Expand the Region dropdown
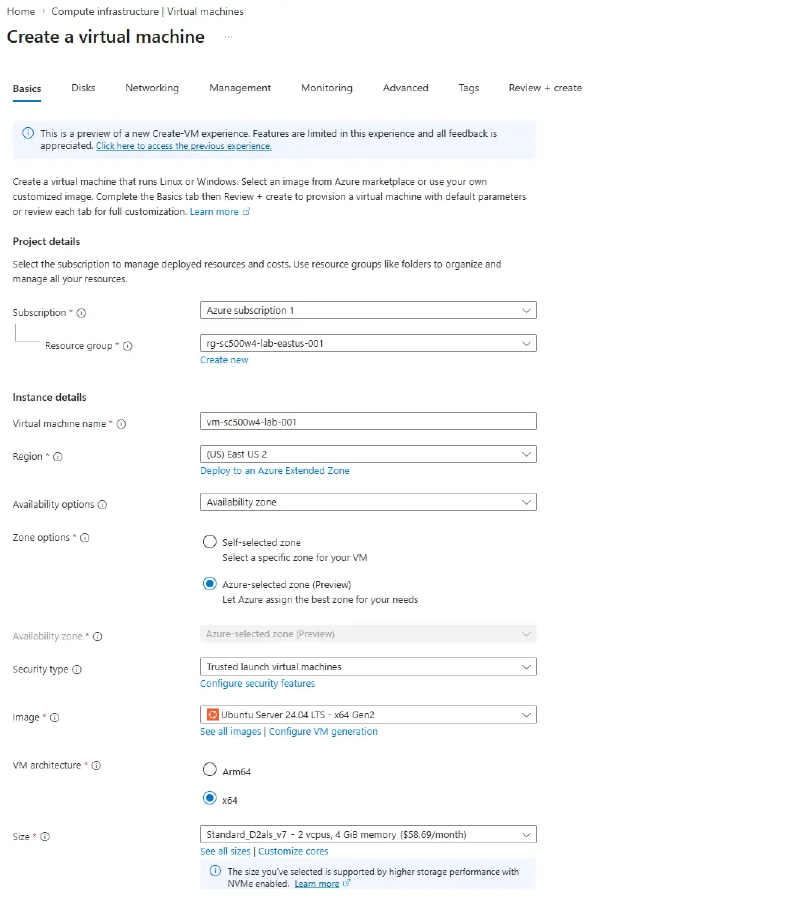The height and width of the screenshot is (901, 800). pyautogui.click(x=368, y=454)
